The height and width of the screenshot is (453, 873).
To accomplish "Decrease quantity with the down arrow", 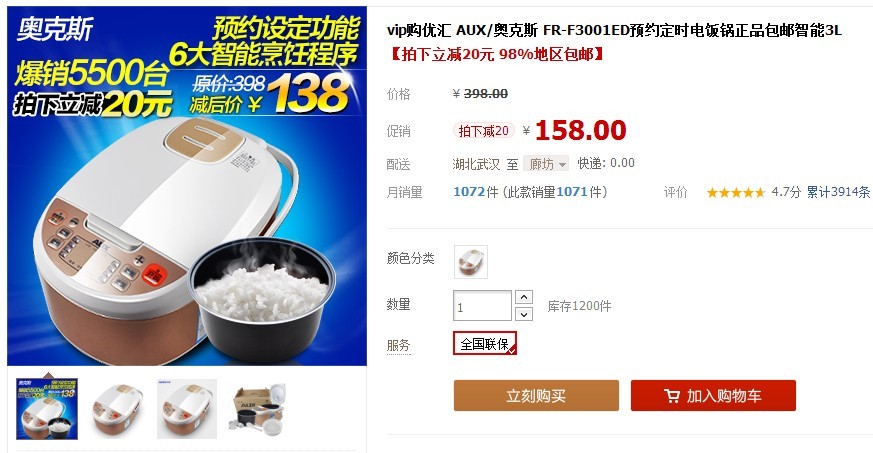I will tap(523, 314).
